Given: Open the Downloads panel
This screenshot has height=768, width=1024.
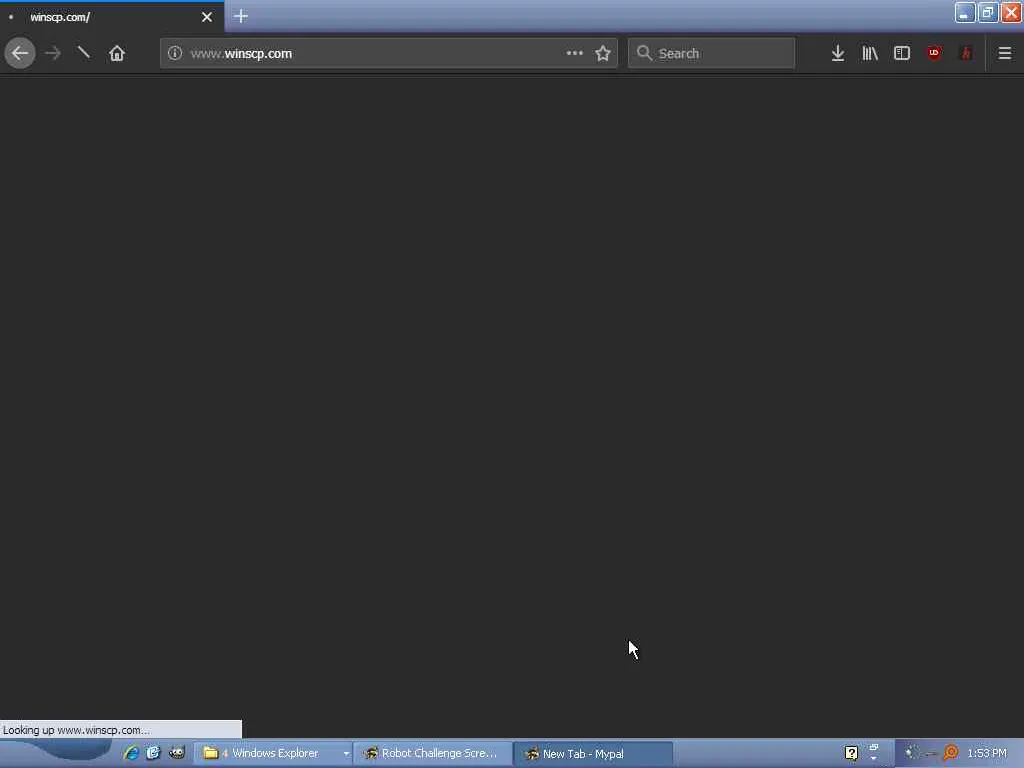Looking at the screenshot, I should (838, 53).
